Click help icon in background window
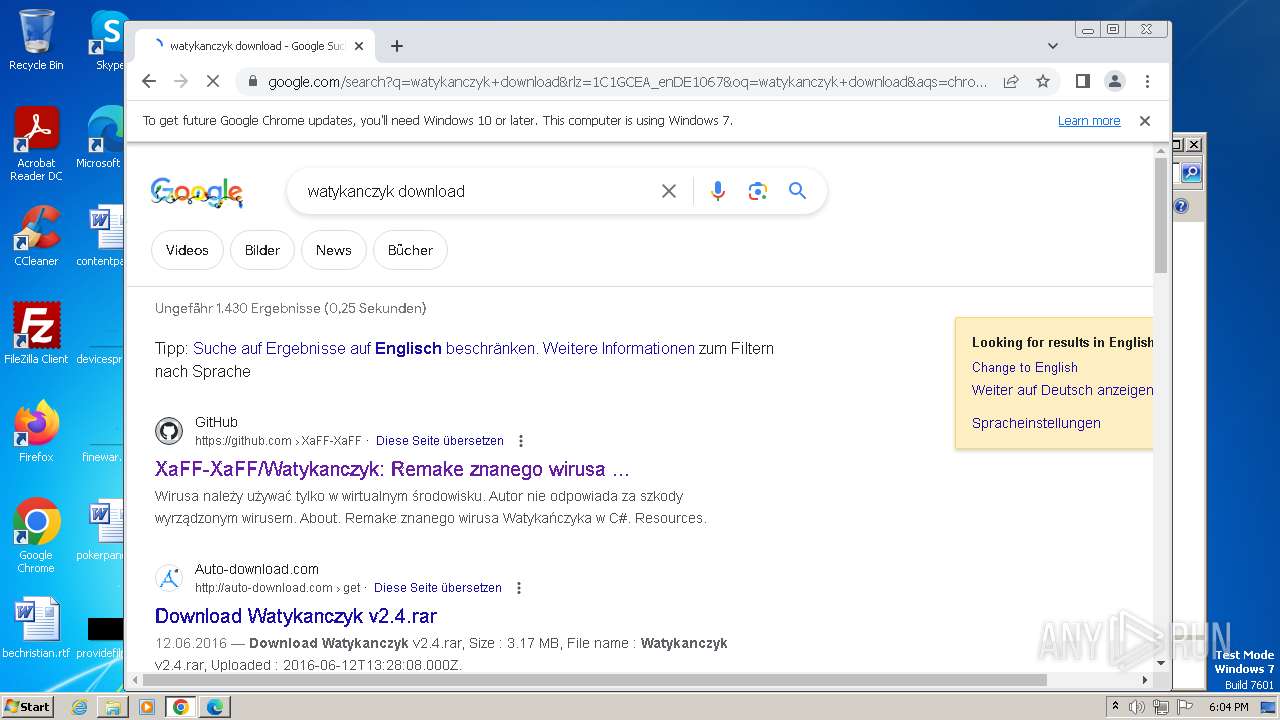Screen dimensions: 1280x720 (x=1181, y=206)
